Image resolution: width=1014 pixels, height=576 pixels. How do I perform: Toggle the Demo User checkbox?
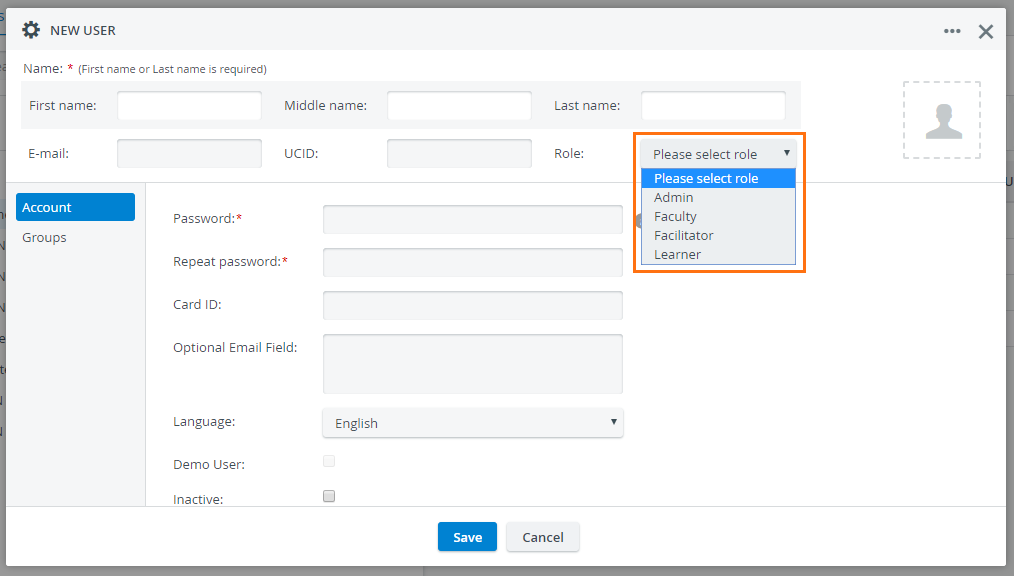329,461
